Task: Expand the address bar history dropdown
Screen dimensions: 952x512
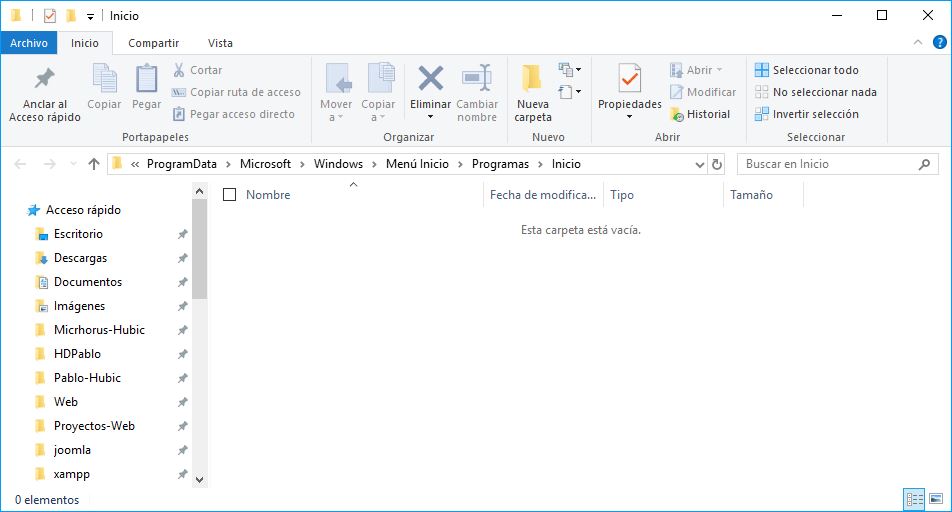Action: pyautogui.click(x=698, y=164)
